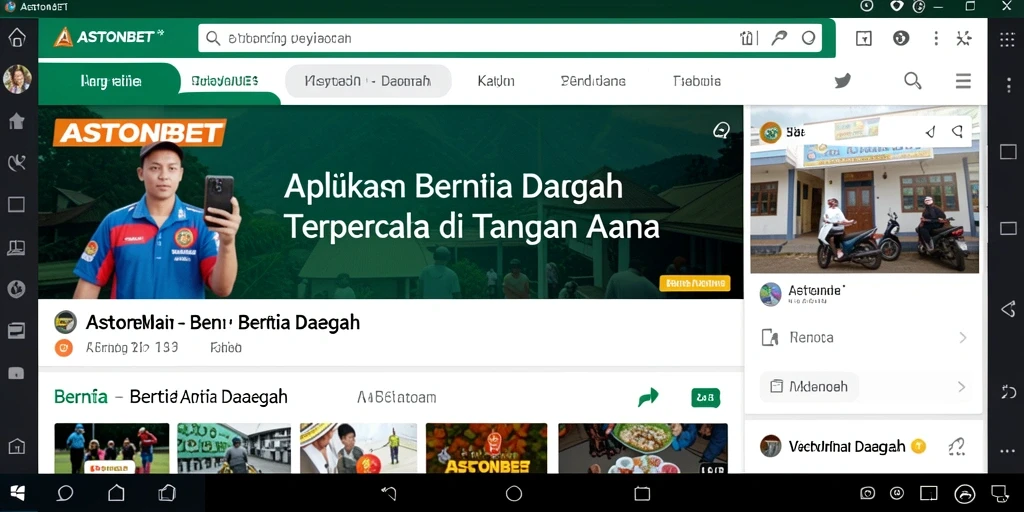Expand the Renota row chevron
Image resolution: width=1024 pixels, height=512 pixels.
[x=963, y=338]
